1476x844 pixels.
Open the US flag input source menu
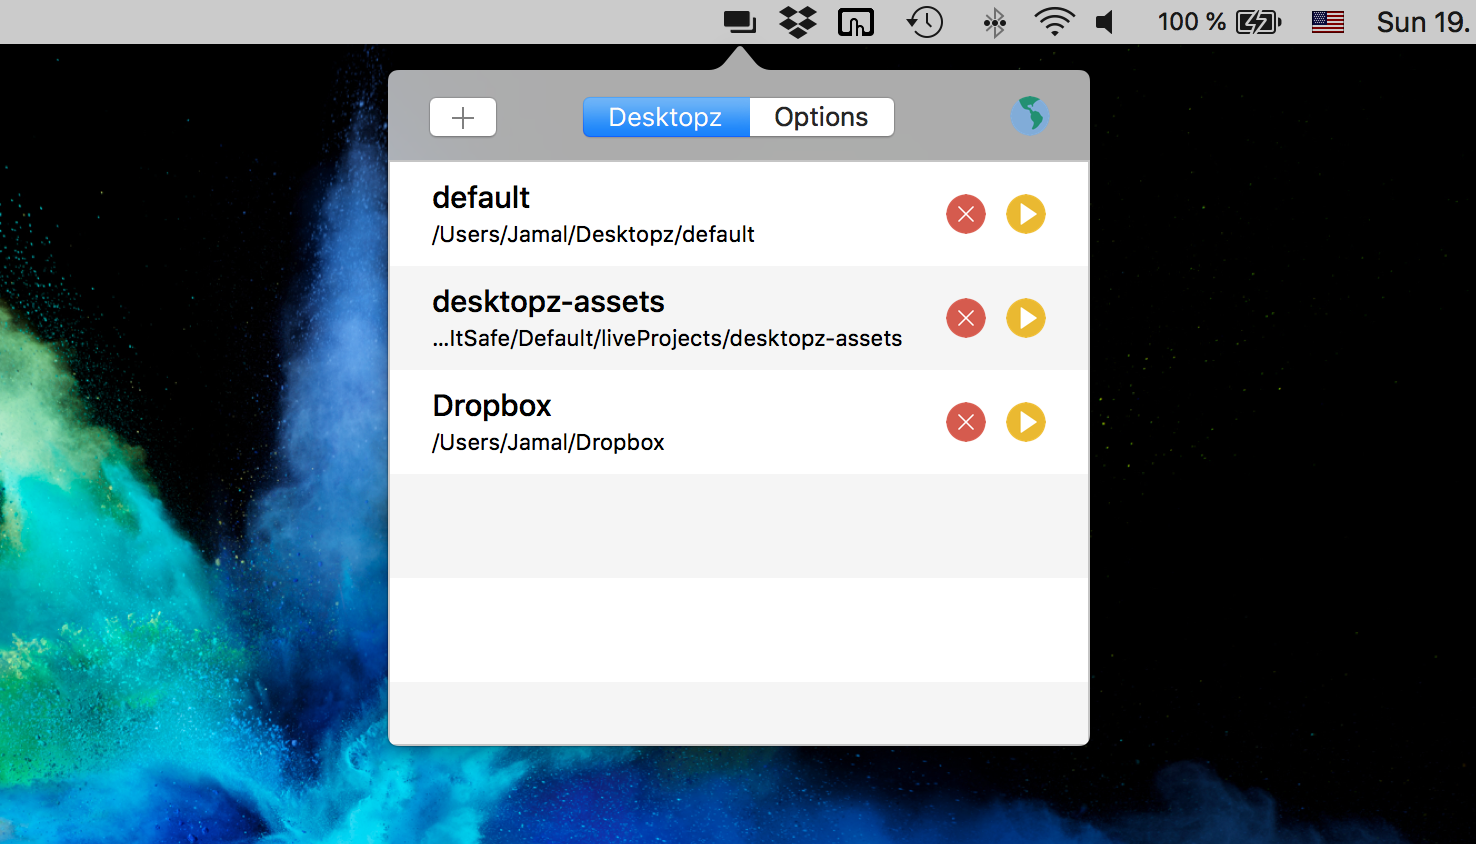click(x=1328, y=22)
